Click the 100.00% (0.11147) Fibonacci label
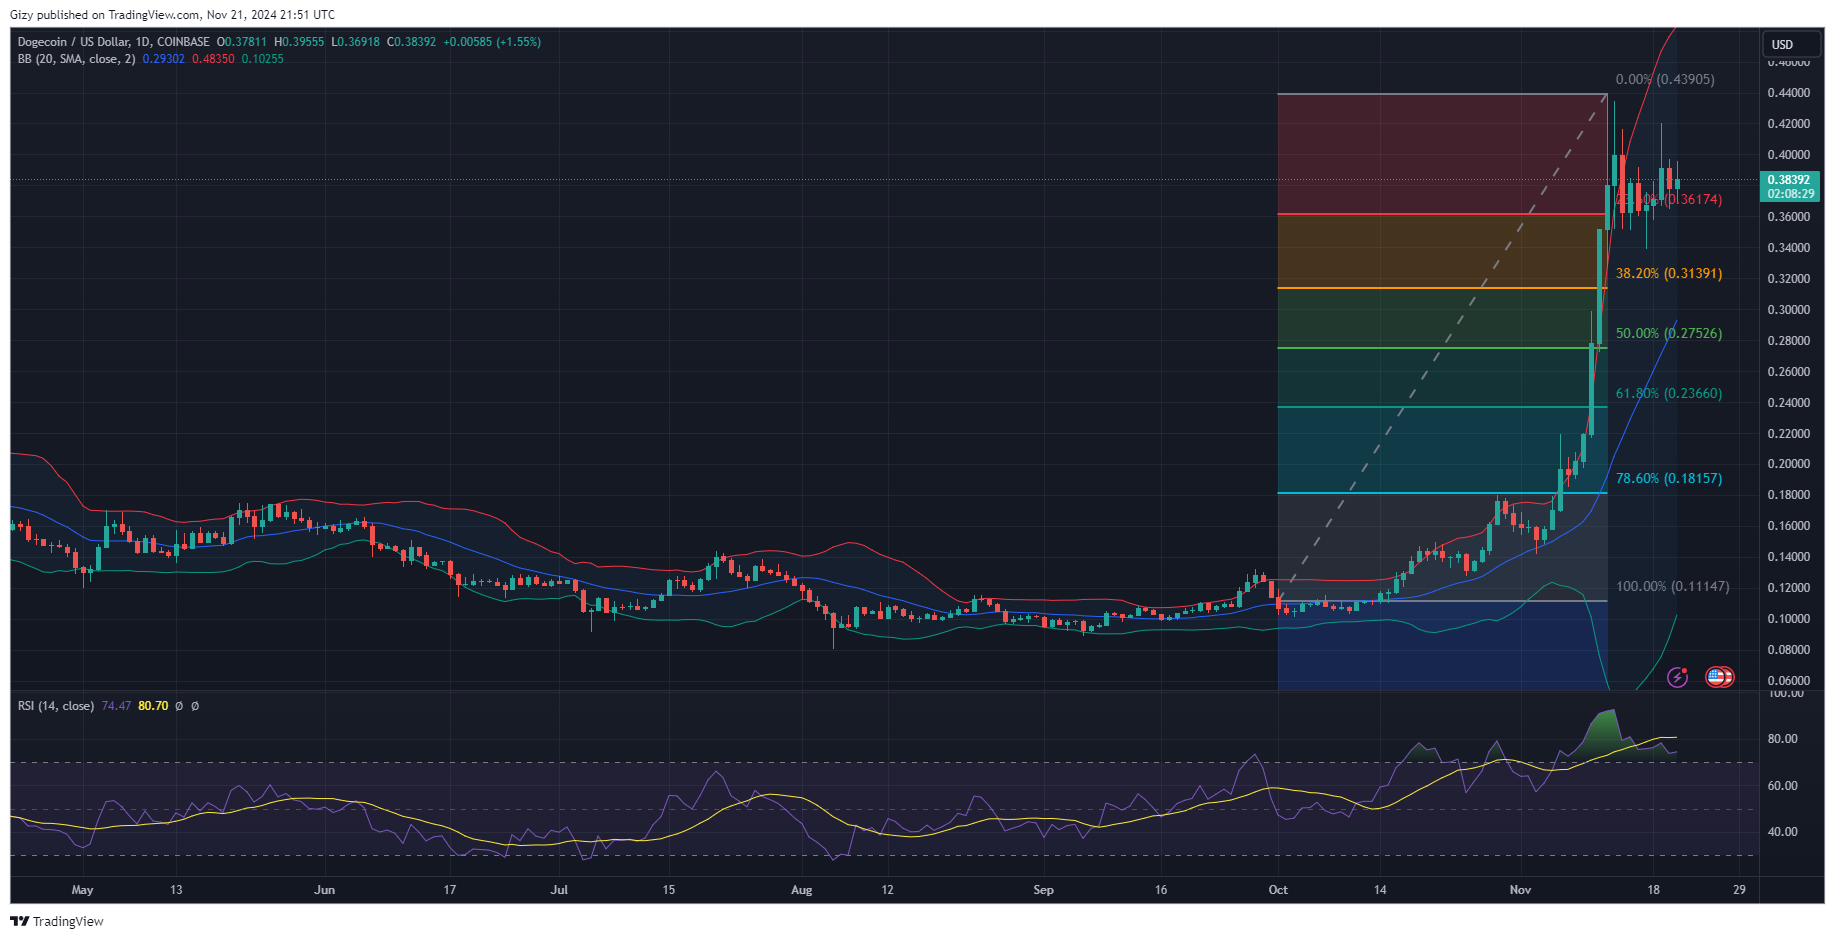 pyautogui.click(x=1673, y=586)
